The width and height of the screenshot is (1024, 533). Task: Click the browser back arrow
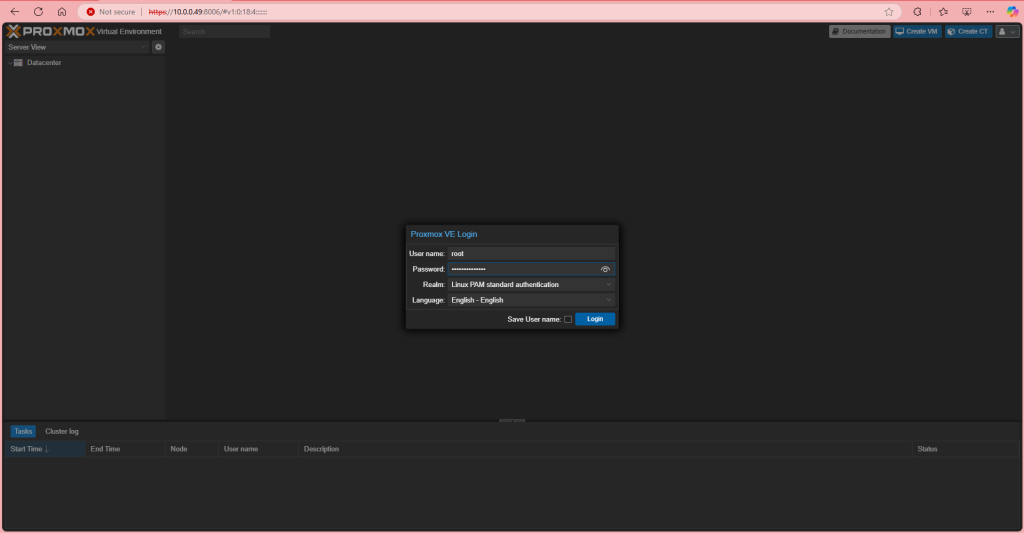[14, 12]
